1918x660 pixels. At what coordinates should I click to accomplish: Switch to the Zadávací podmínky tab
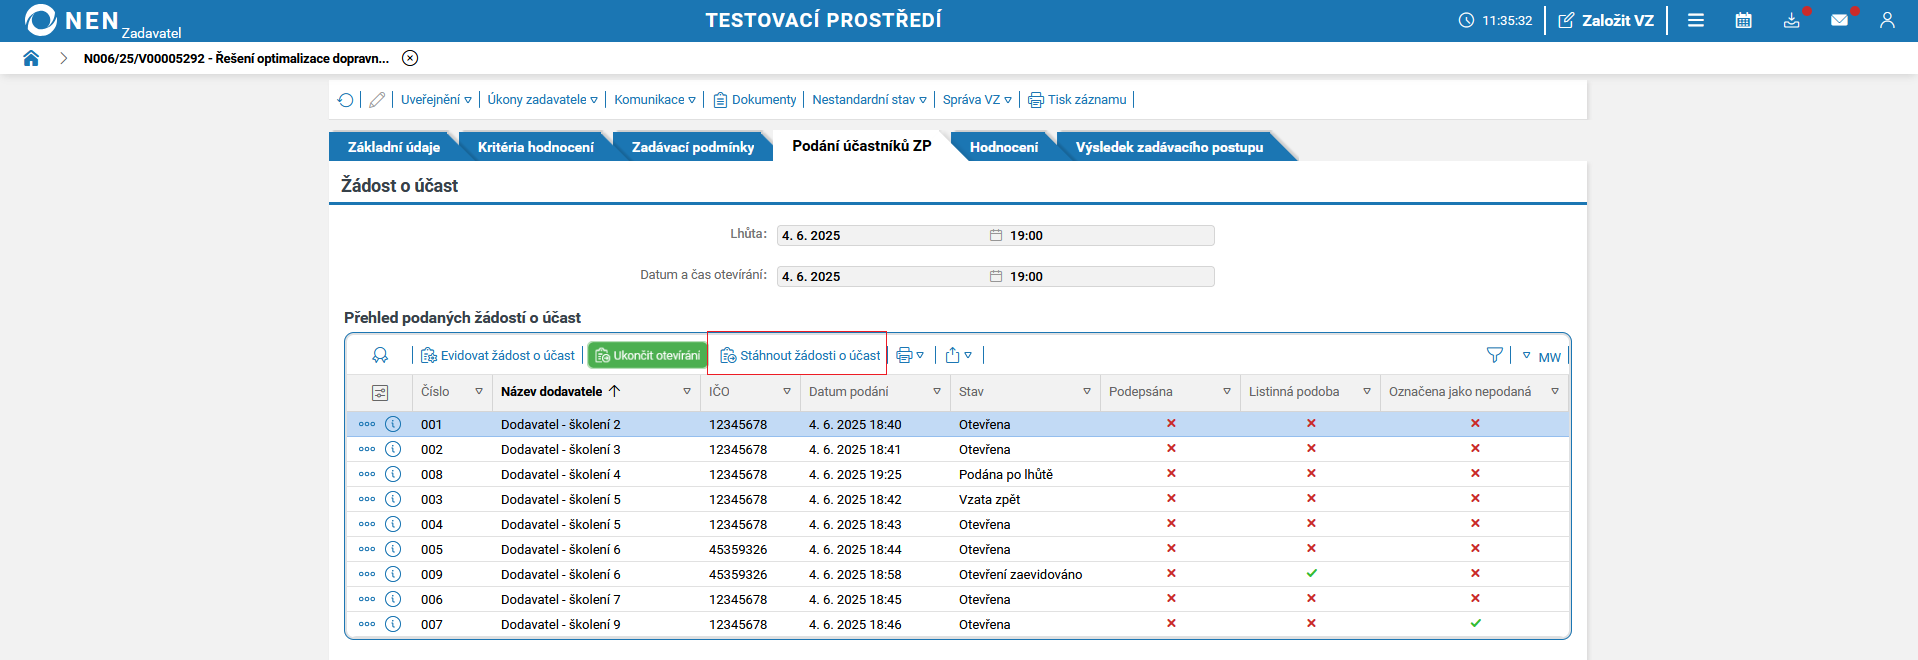click(x=693, y=147)
